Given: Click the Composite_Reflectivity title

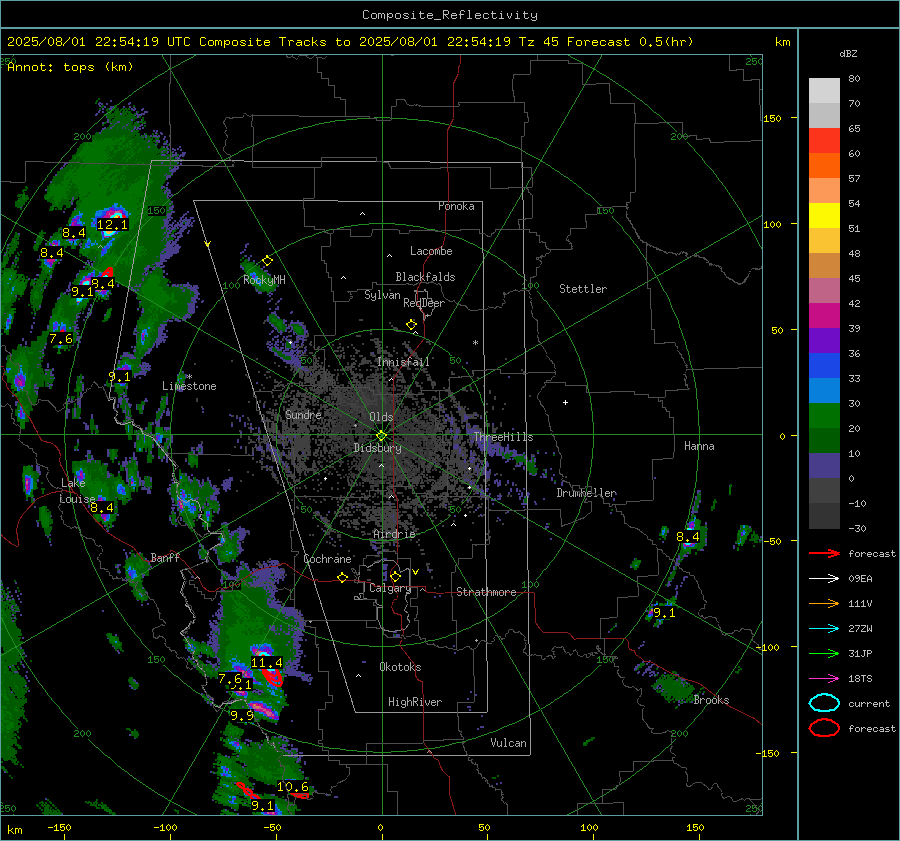Looking at the screenshot, I should coord(450,15).
